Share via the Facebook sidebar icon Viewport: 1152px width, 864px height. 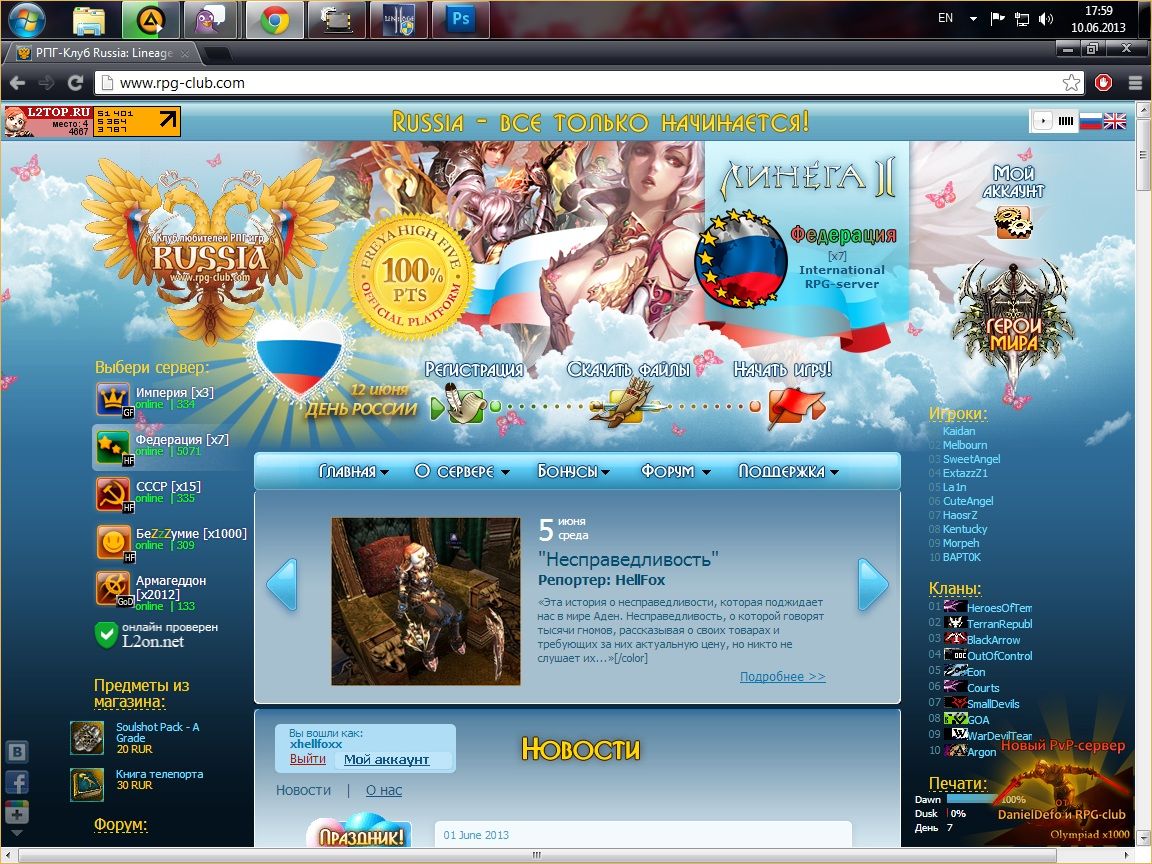(x=17, y=782)
